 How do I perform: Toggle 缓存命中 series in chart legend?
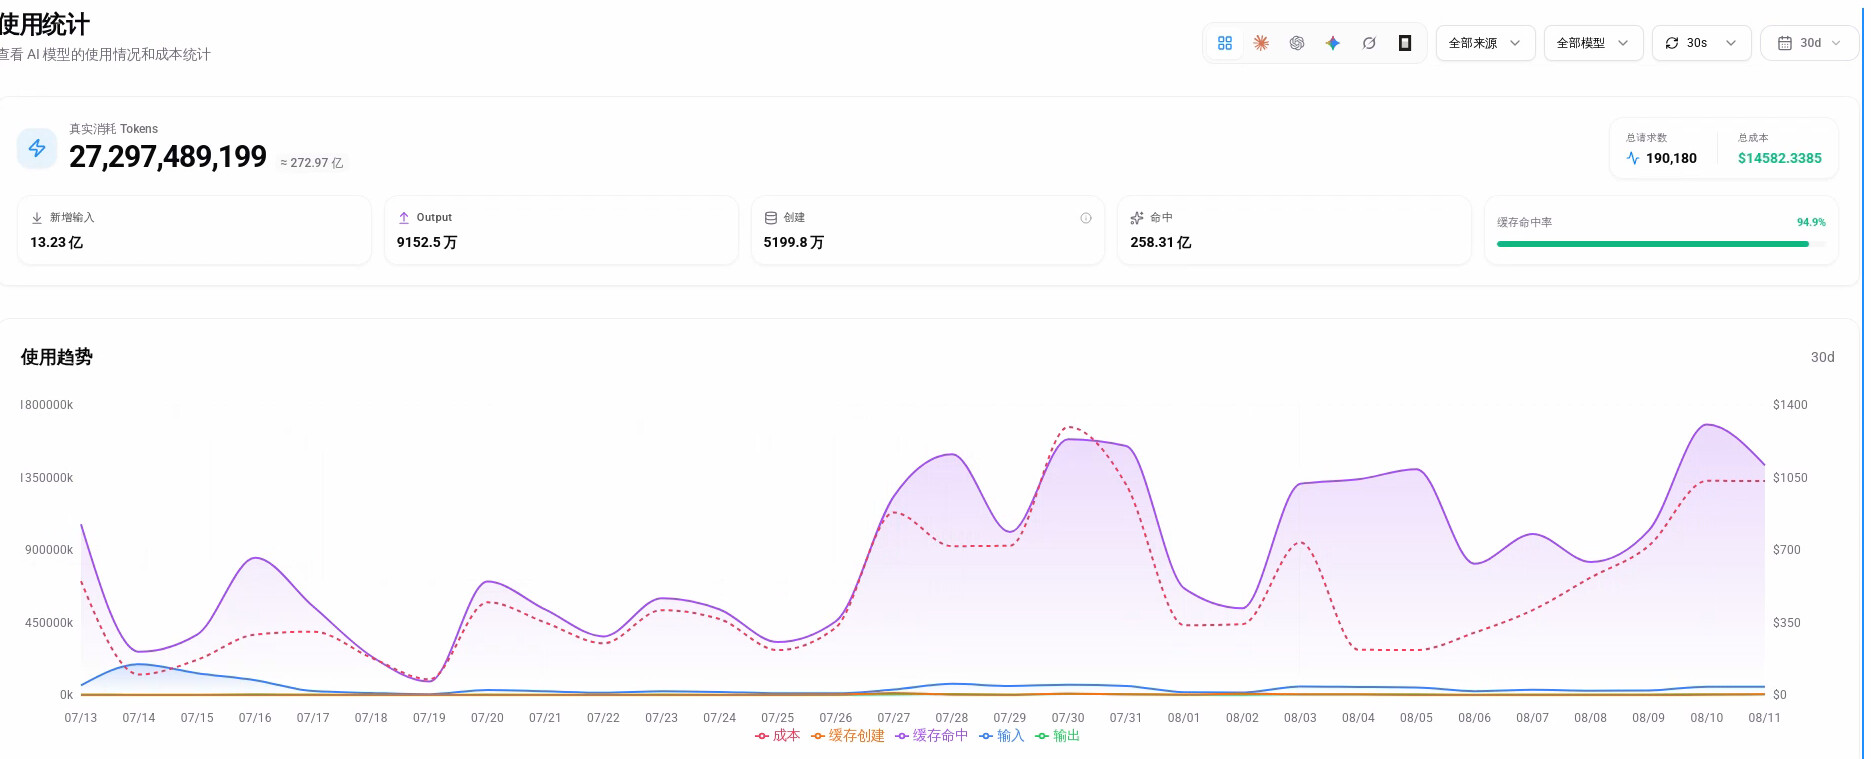pos(932,736)
